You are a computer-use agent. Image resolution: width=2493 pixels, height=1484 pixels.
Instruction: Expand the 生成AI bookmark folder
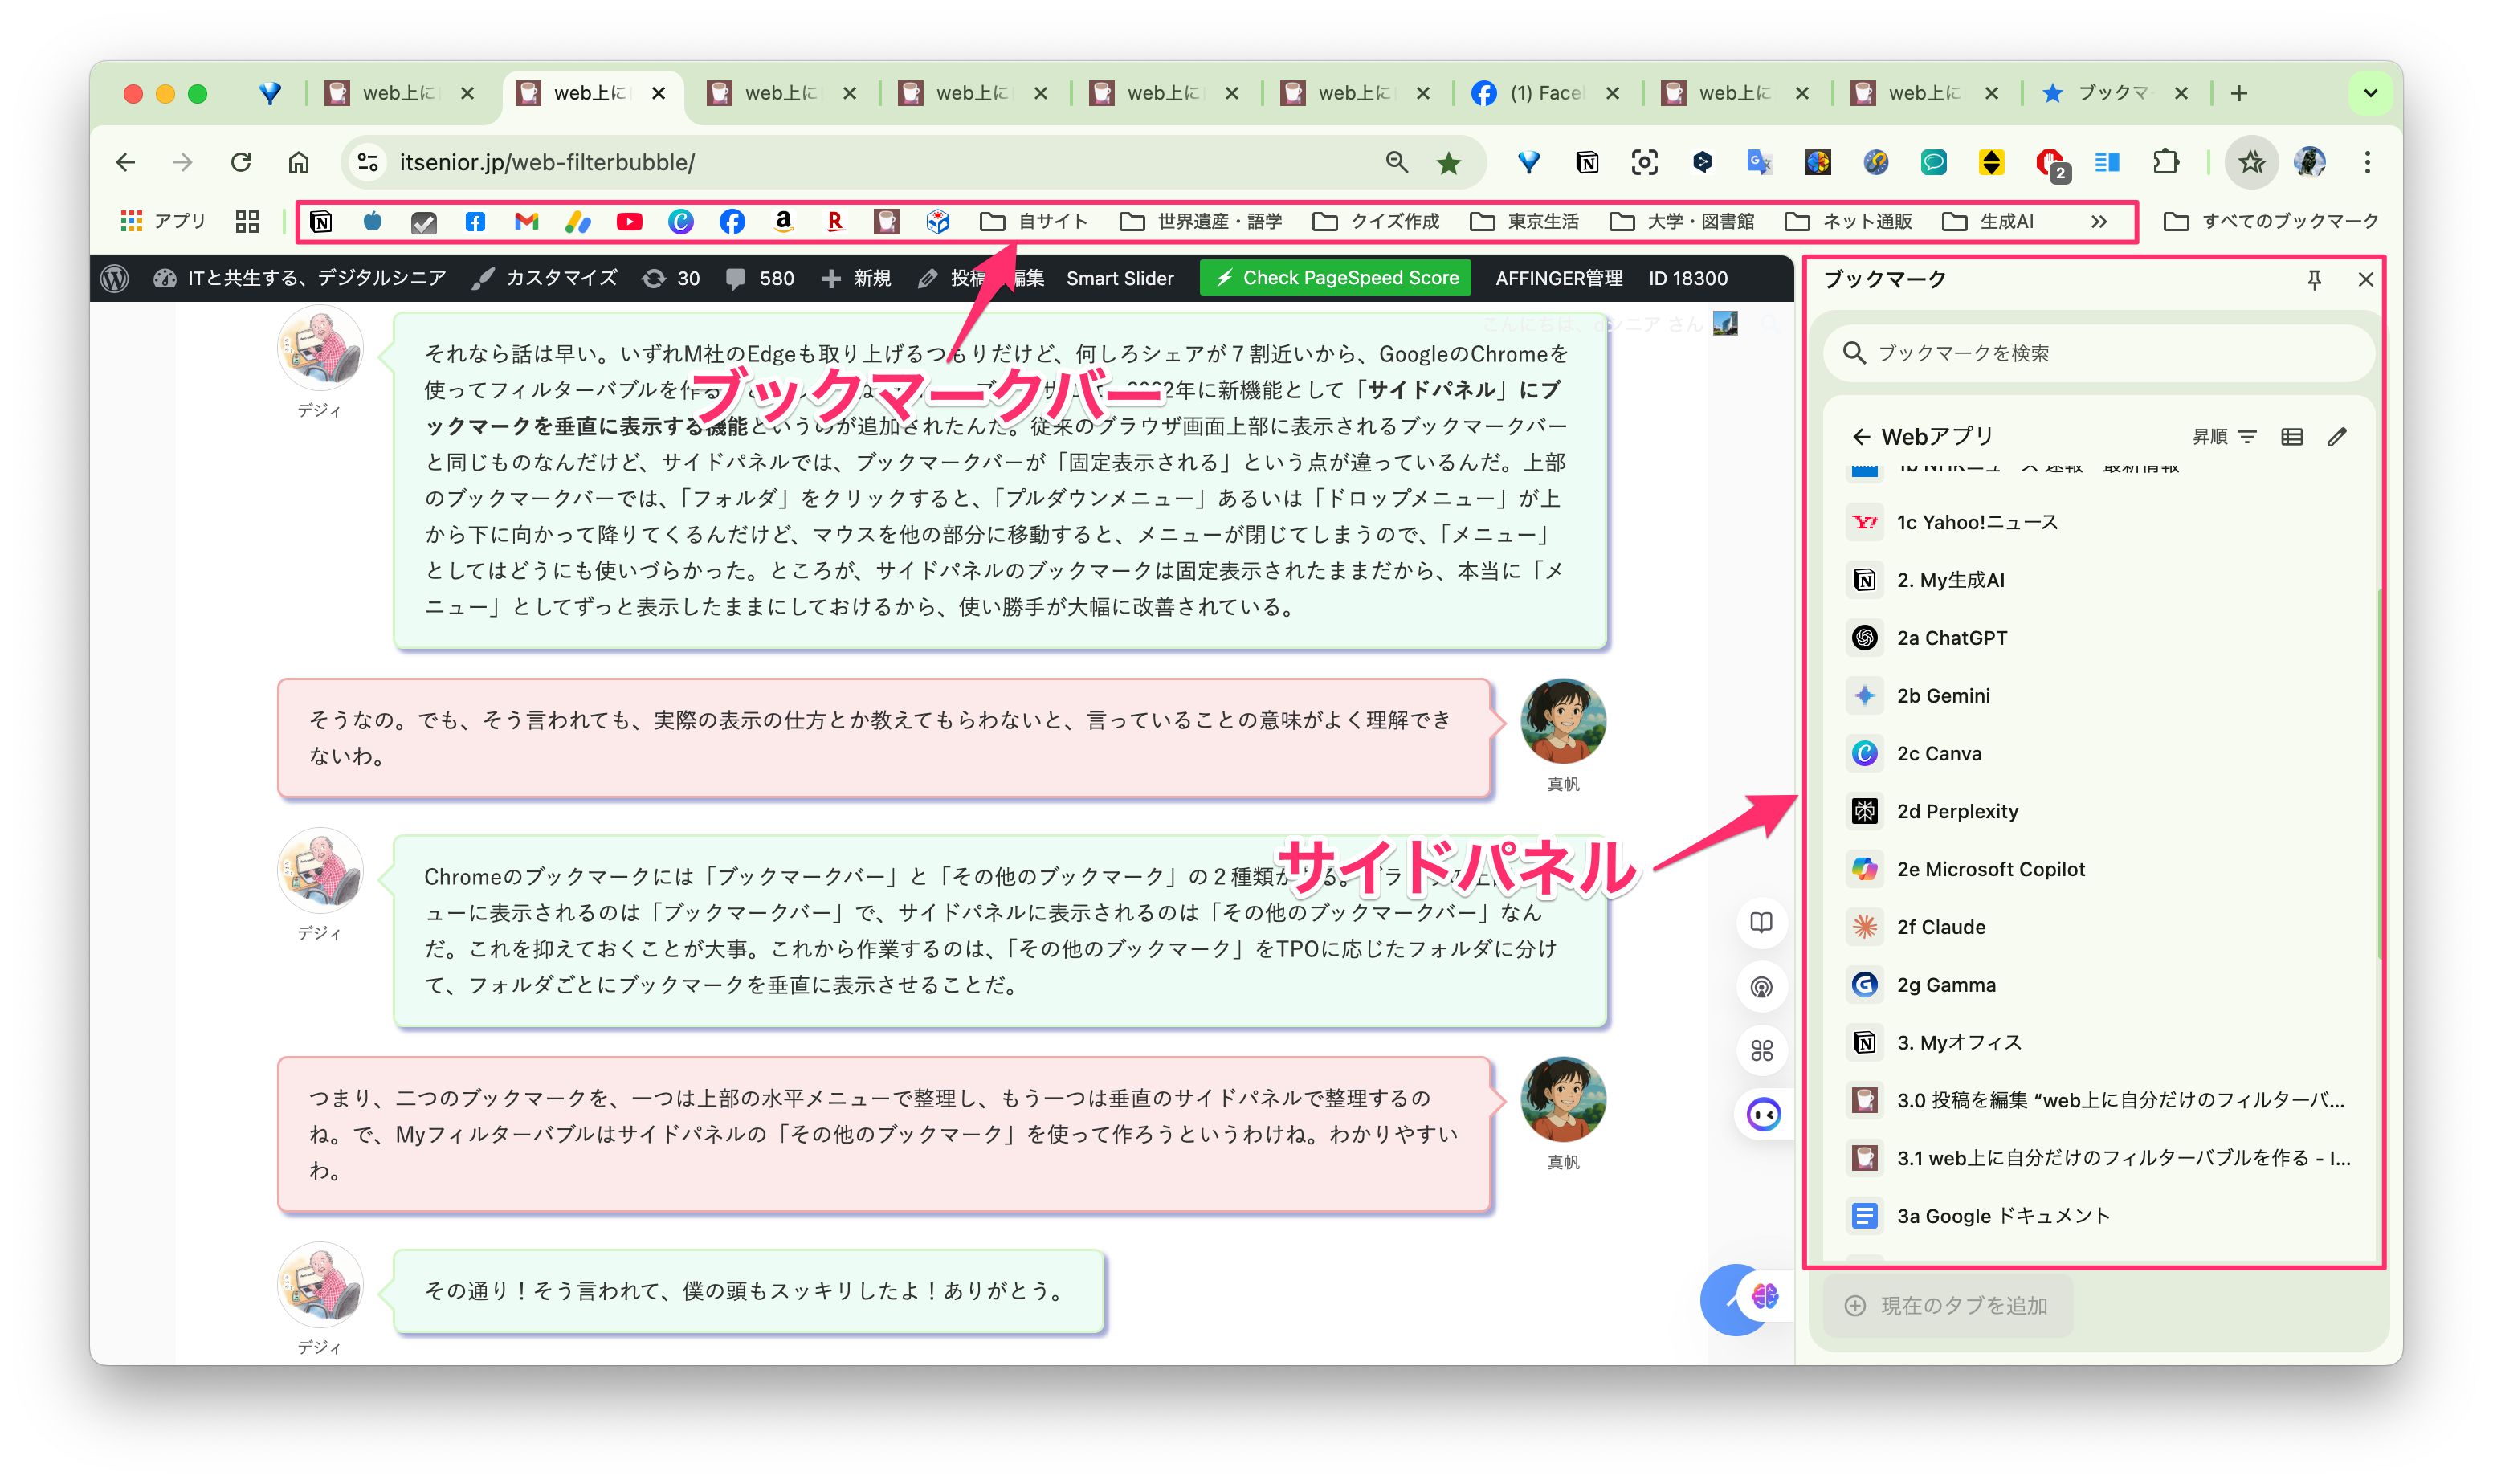[1988, 221]
